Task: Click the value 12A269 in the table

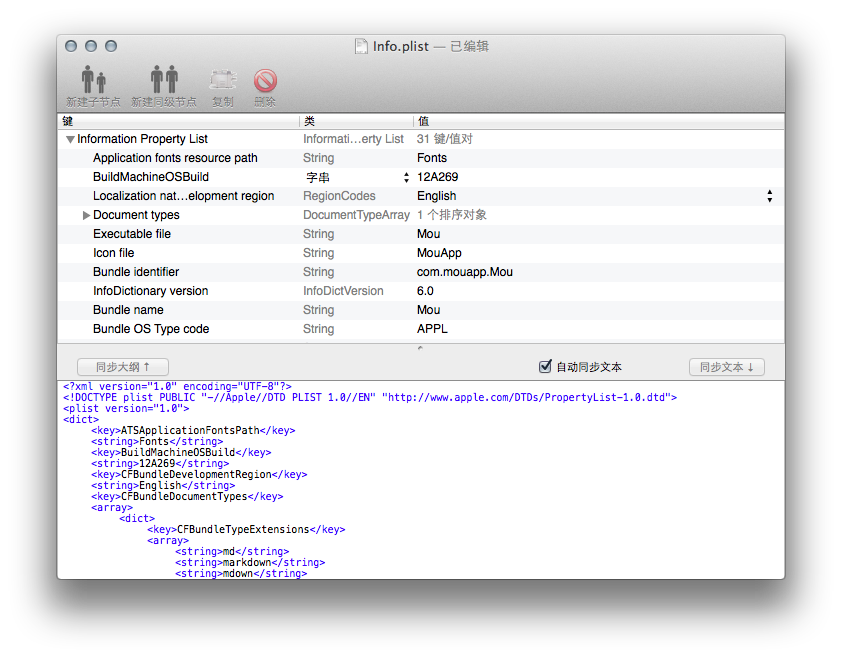Action: coord(438,177)
